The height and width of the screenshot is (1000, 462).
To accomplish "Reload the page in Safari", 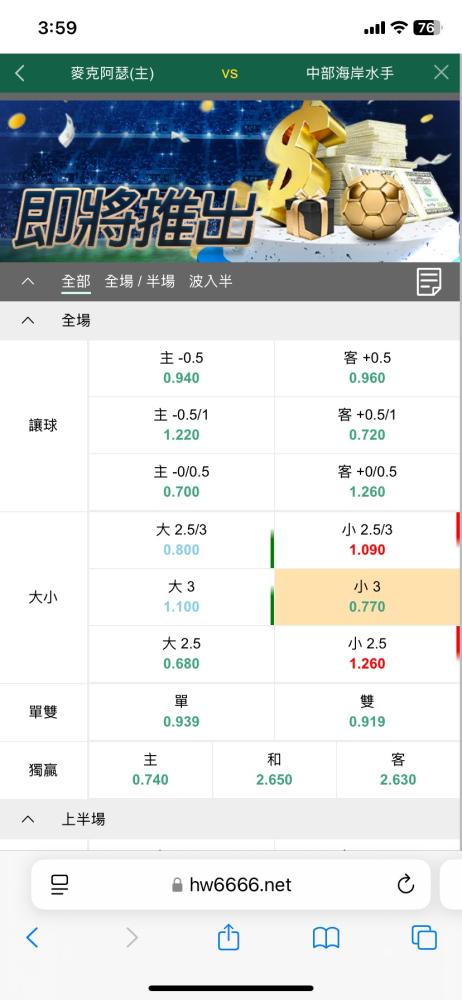I will tap(405, 885).
